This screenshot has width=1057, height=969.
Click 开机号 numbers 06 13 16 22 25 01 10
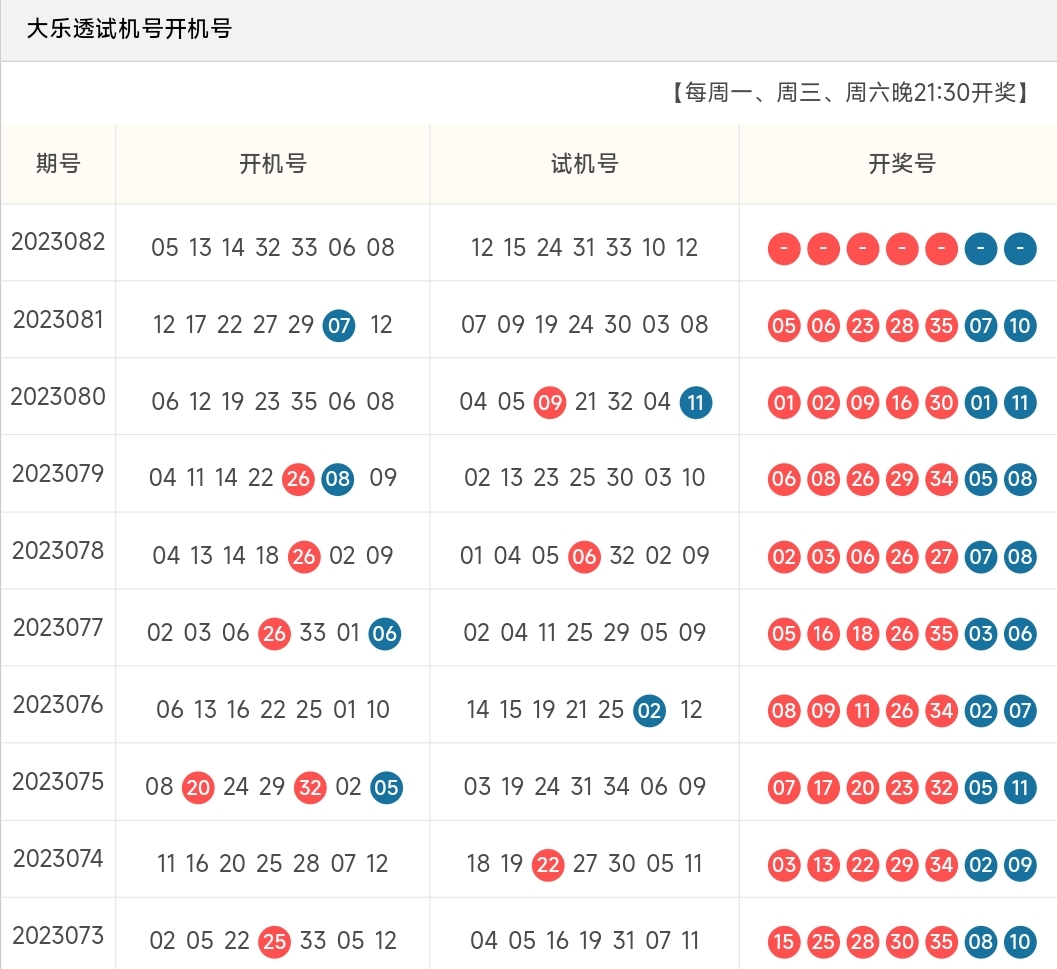(273, 709)
